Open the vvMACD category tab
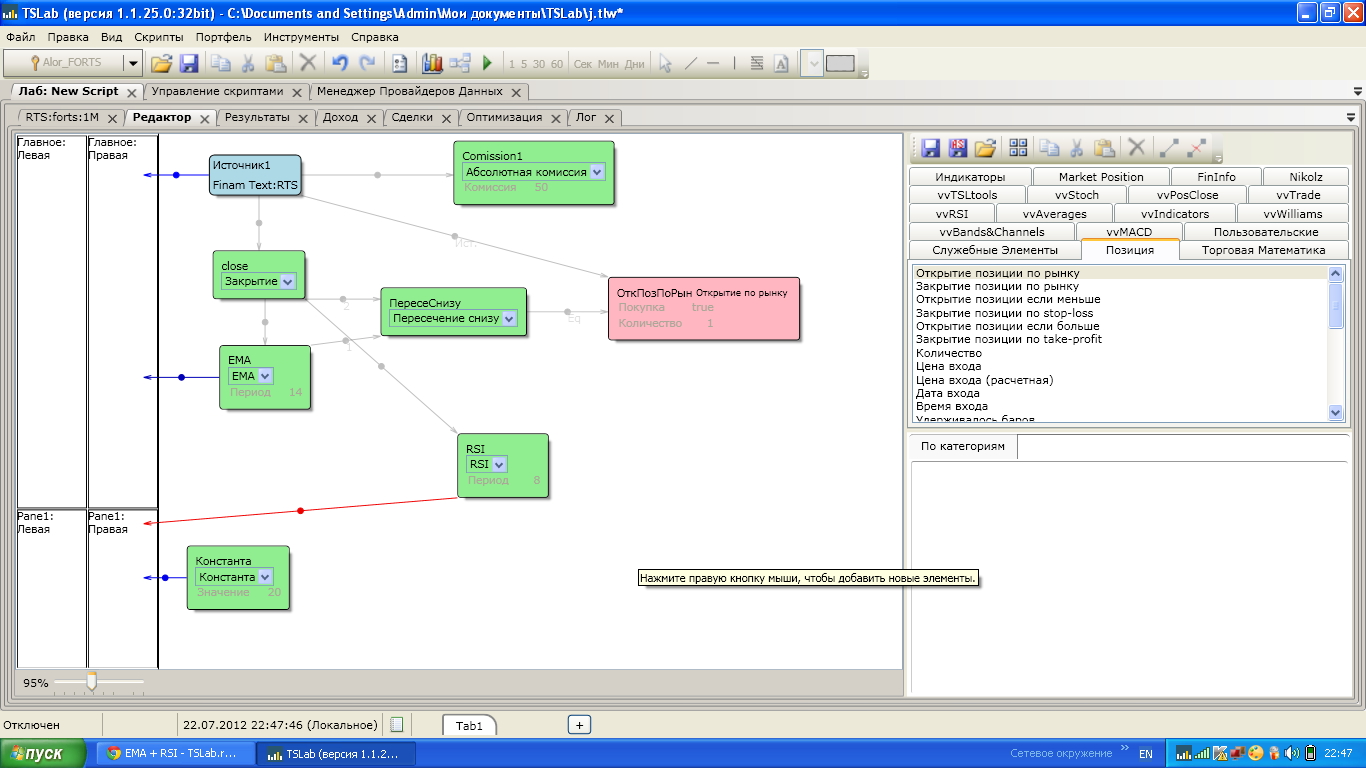 1129,232
